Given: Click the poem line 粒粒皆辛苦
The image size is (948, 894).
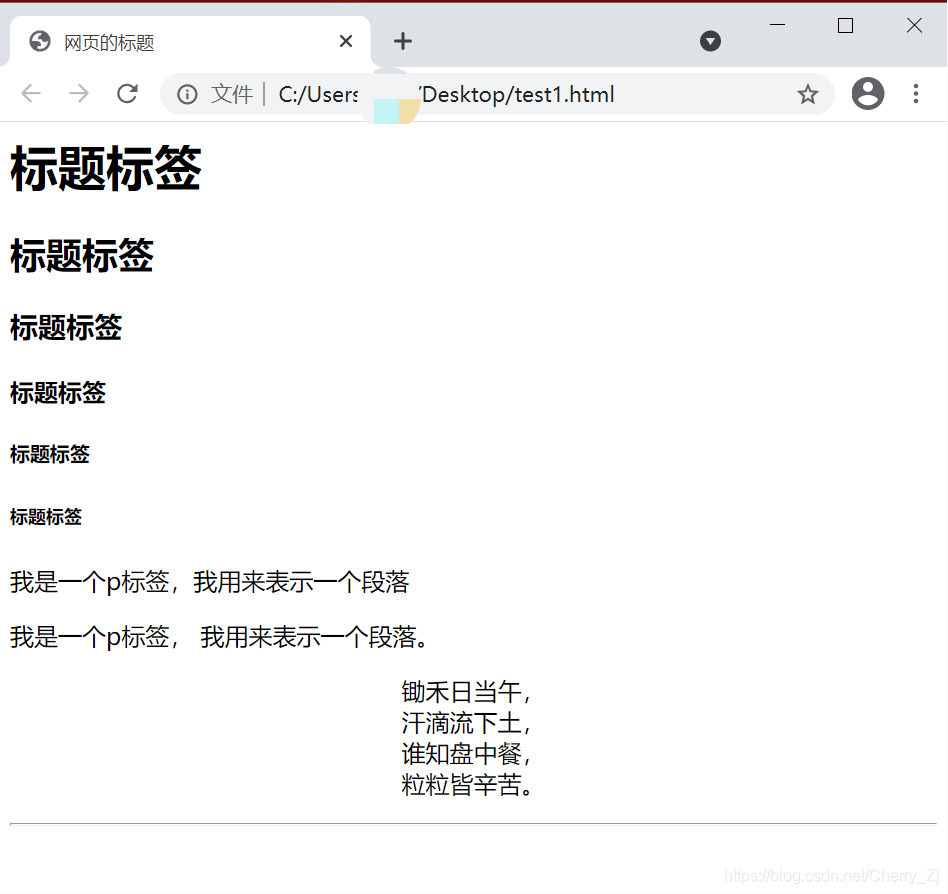Looking at the screenshot, I should pos(466,785).
